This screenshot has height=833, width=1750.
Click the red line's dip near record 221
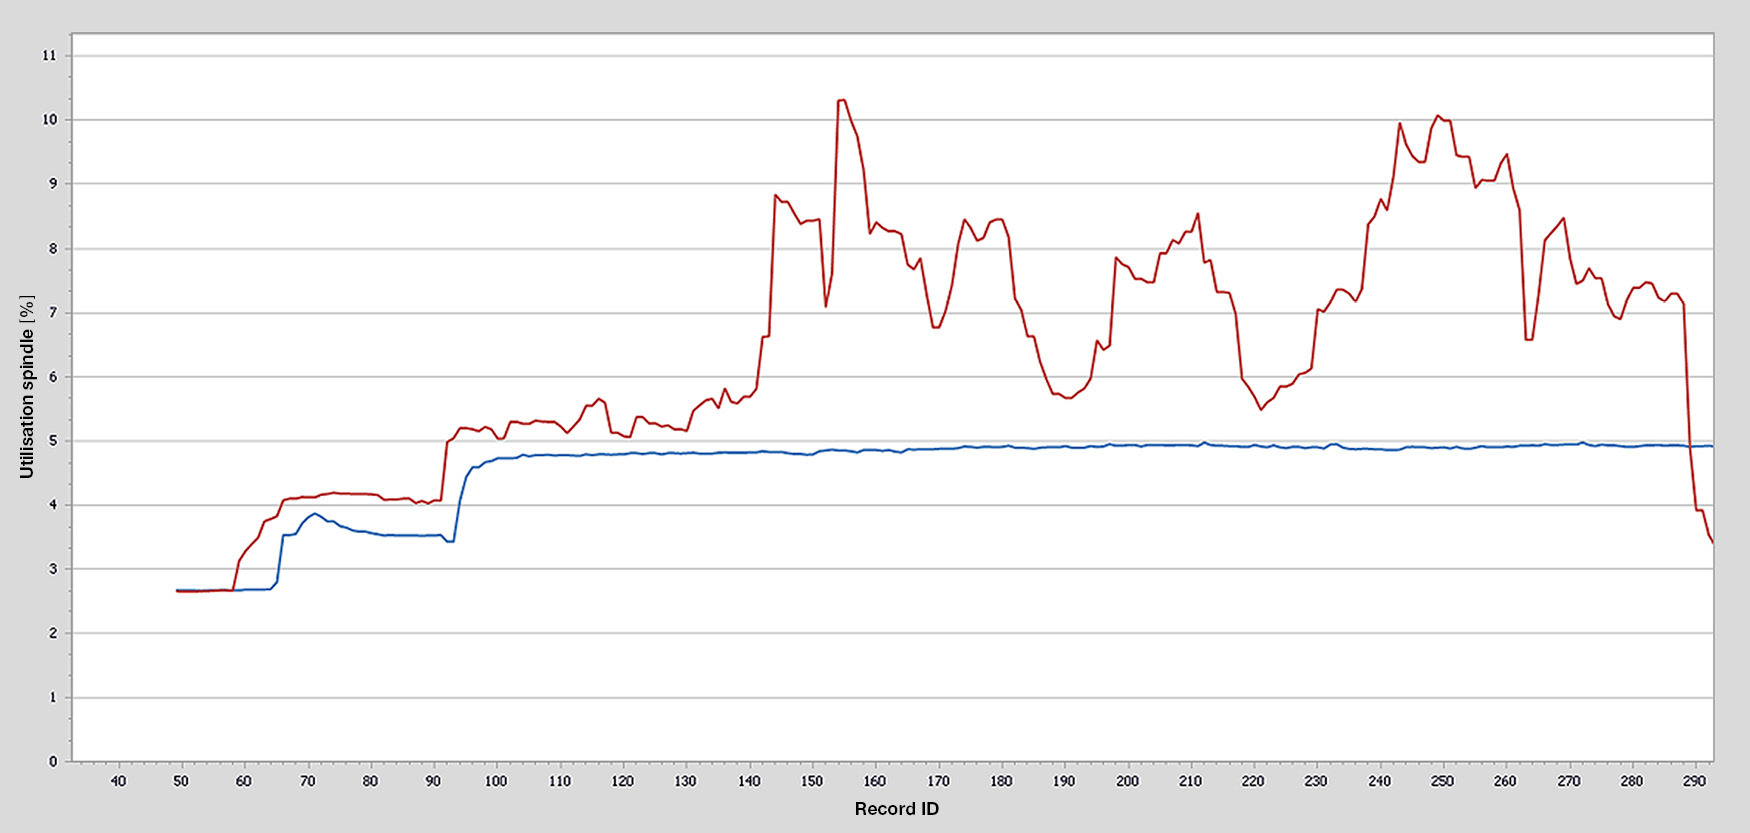(1261, 409)
